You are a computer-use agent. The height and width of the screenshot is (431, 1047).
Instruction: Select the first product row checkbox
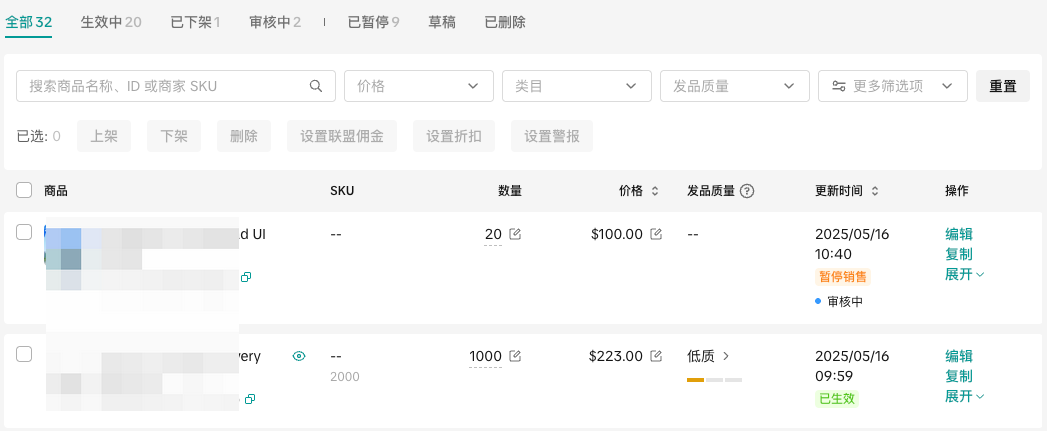point(24,232)
